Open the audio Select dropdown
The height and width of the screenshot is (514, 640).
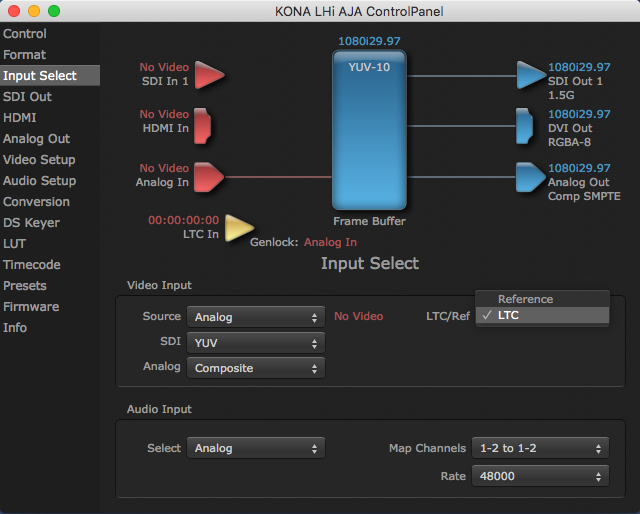coord(256,448)
